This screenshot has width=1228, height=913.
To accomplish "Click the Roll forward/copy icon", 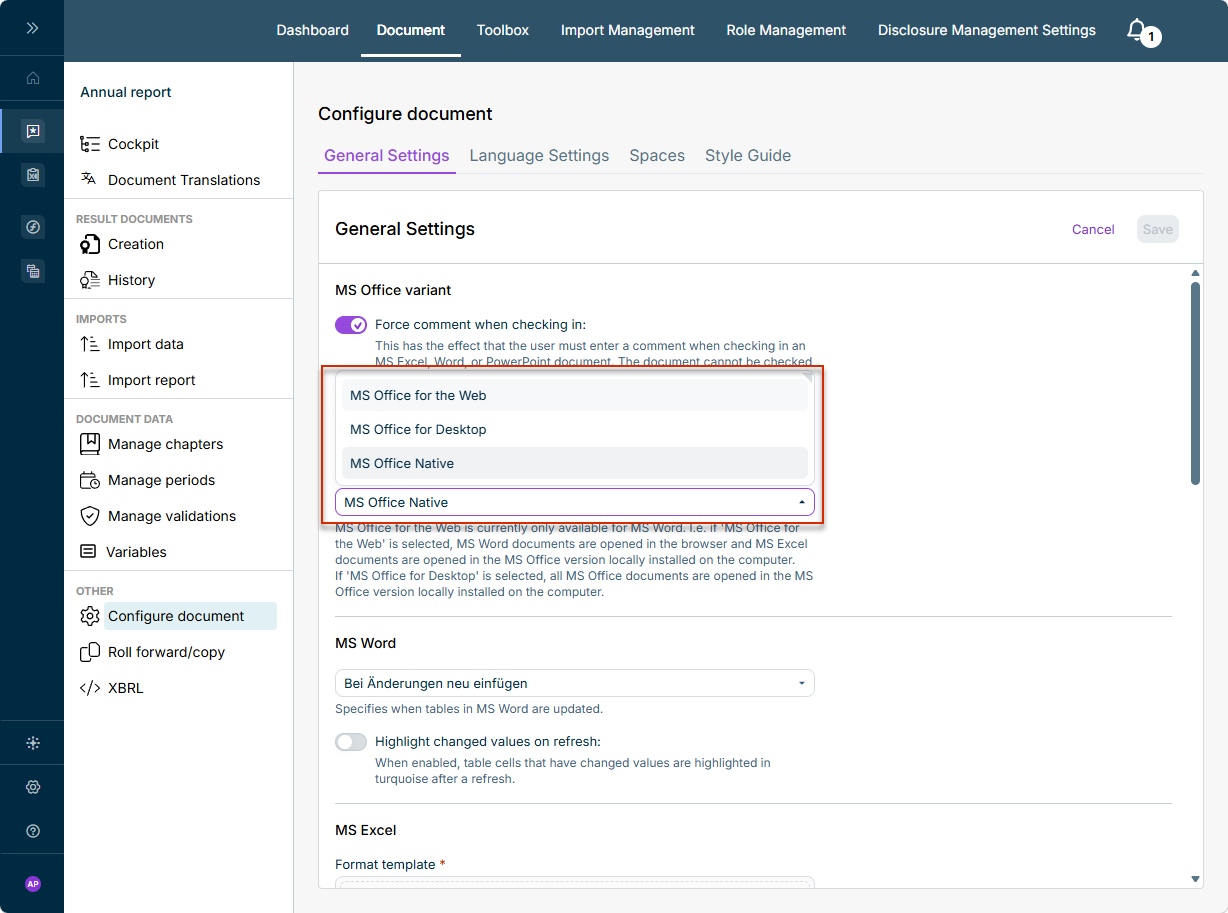I will click(89, 652).
